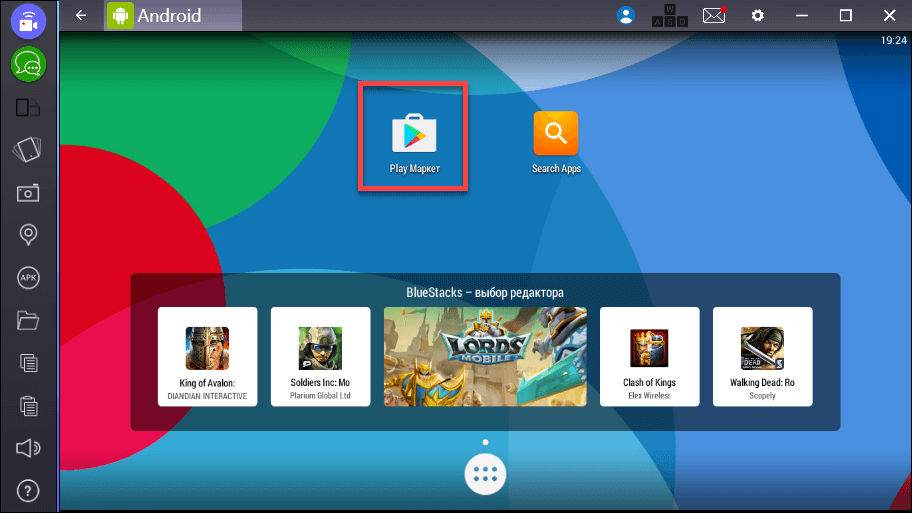Open the mail notifications envelope icon
This screenshot has height=513, width=912.
pos(713,15)
